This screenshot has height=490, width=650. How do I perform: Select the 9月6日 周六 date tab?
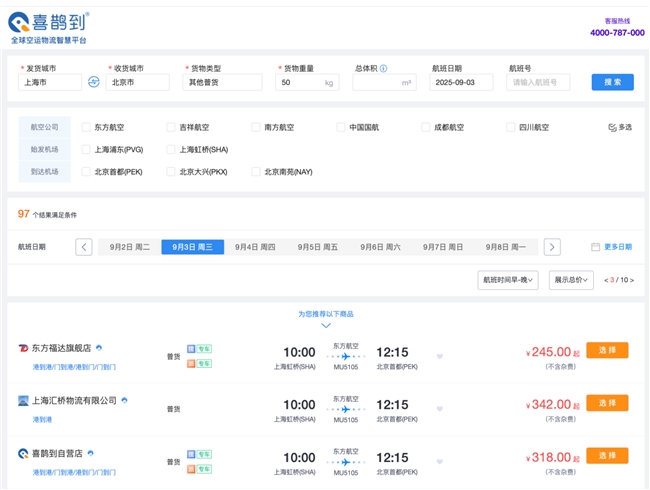380,247
